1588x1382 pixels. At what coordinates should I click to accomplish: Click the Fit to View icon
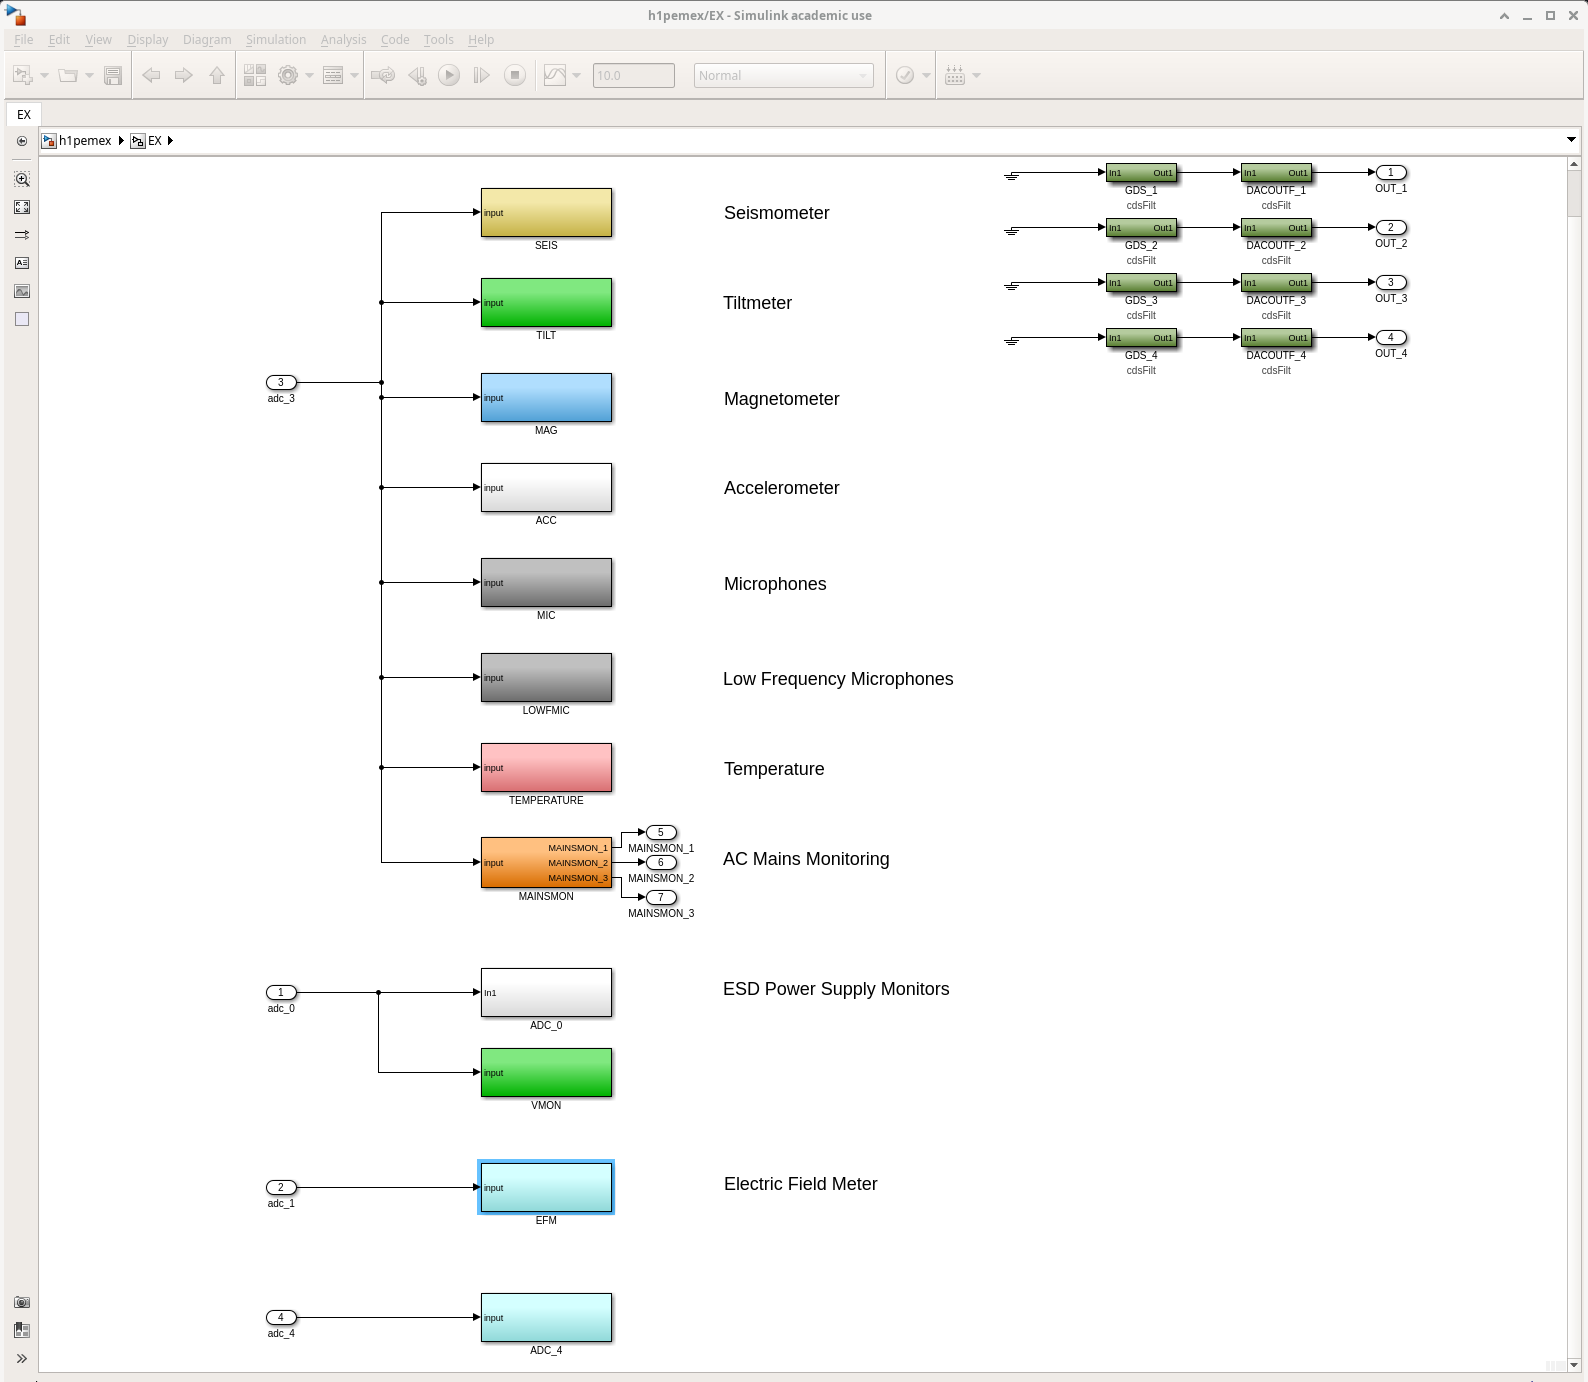[22, 207]
